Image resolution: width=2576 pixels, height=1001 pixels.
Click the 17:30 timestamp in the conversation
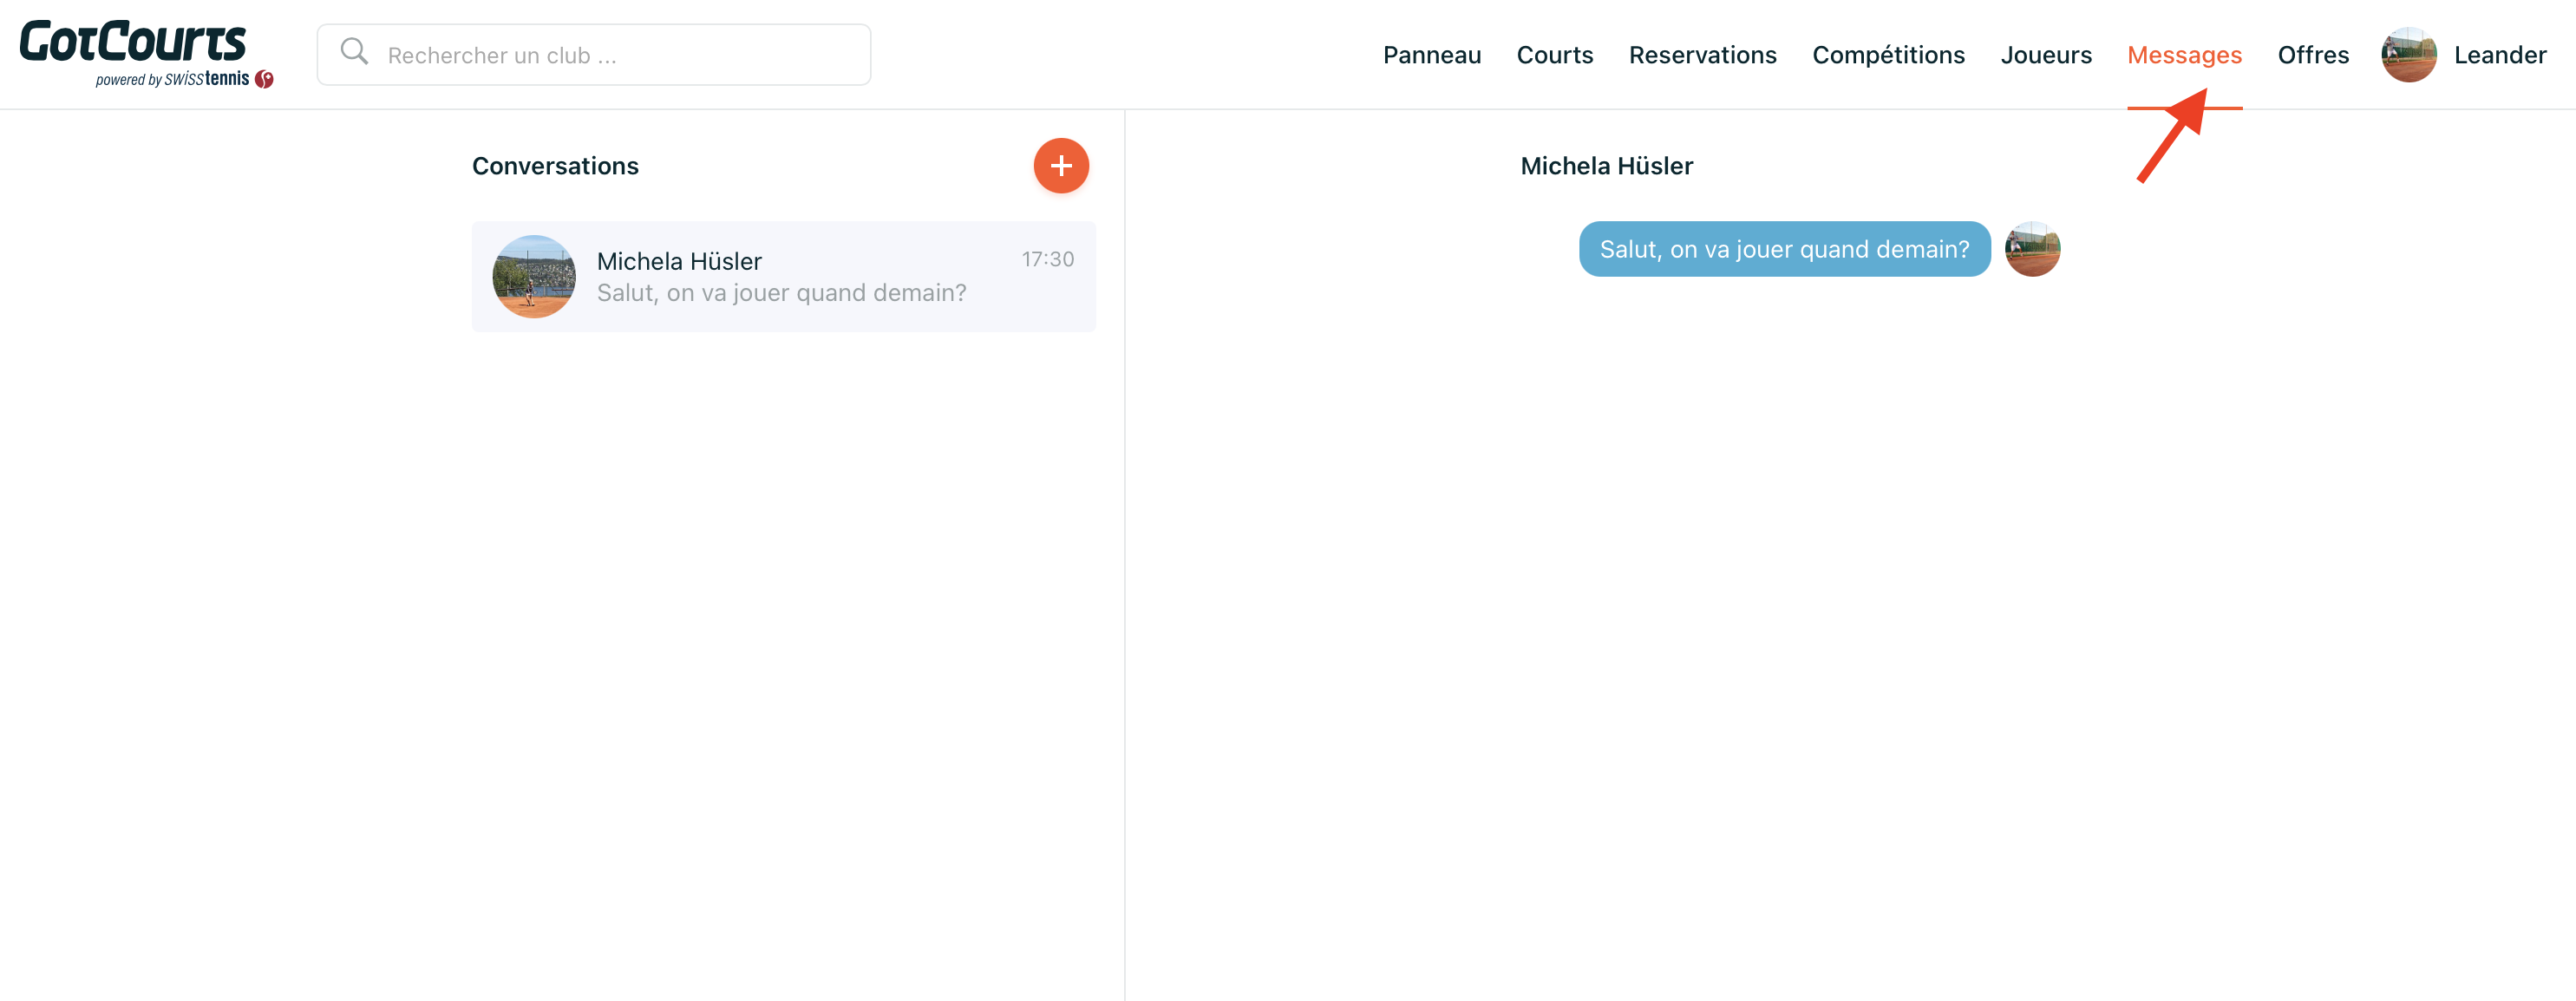tap(1047, 260)
